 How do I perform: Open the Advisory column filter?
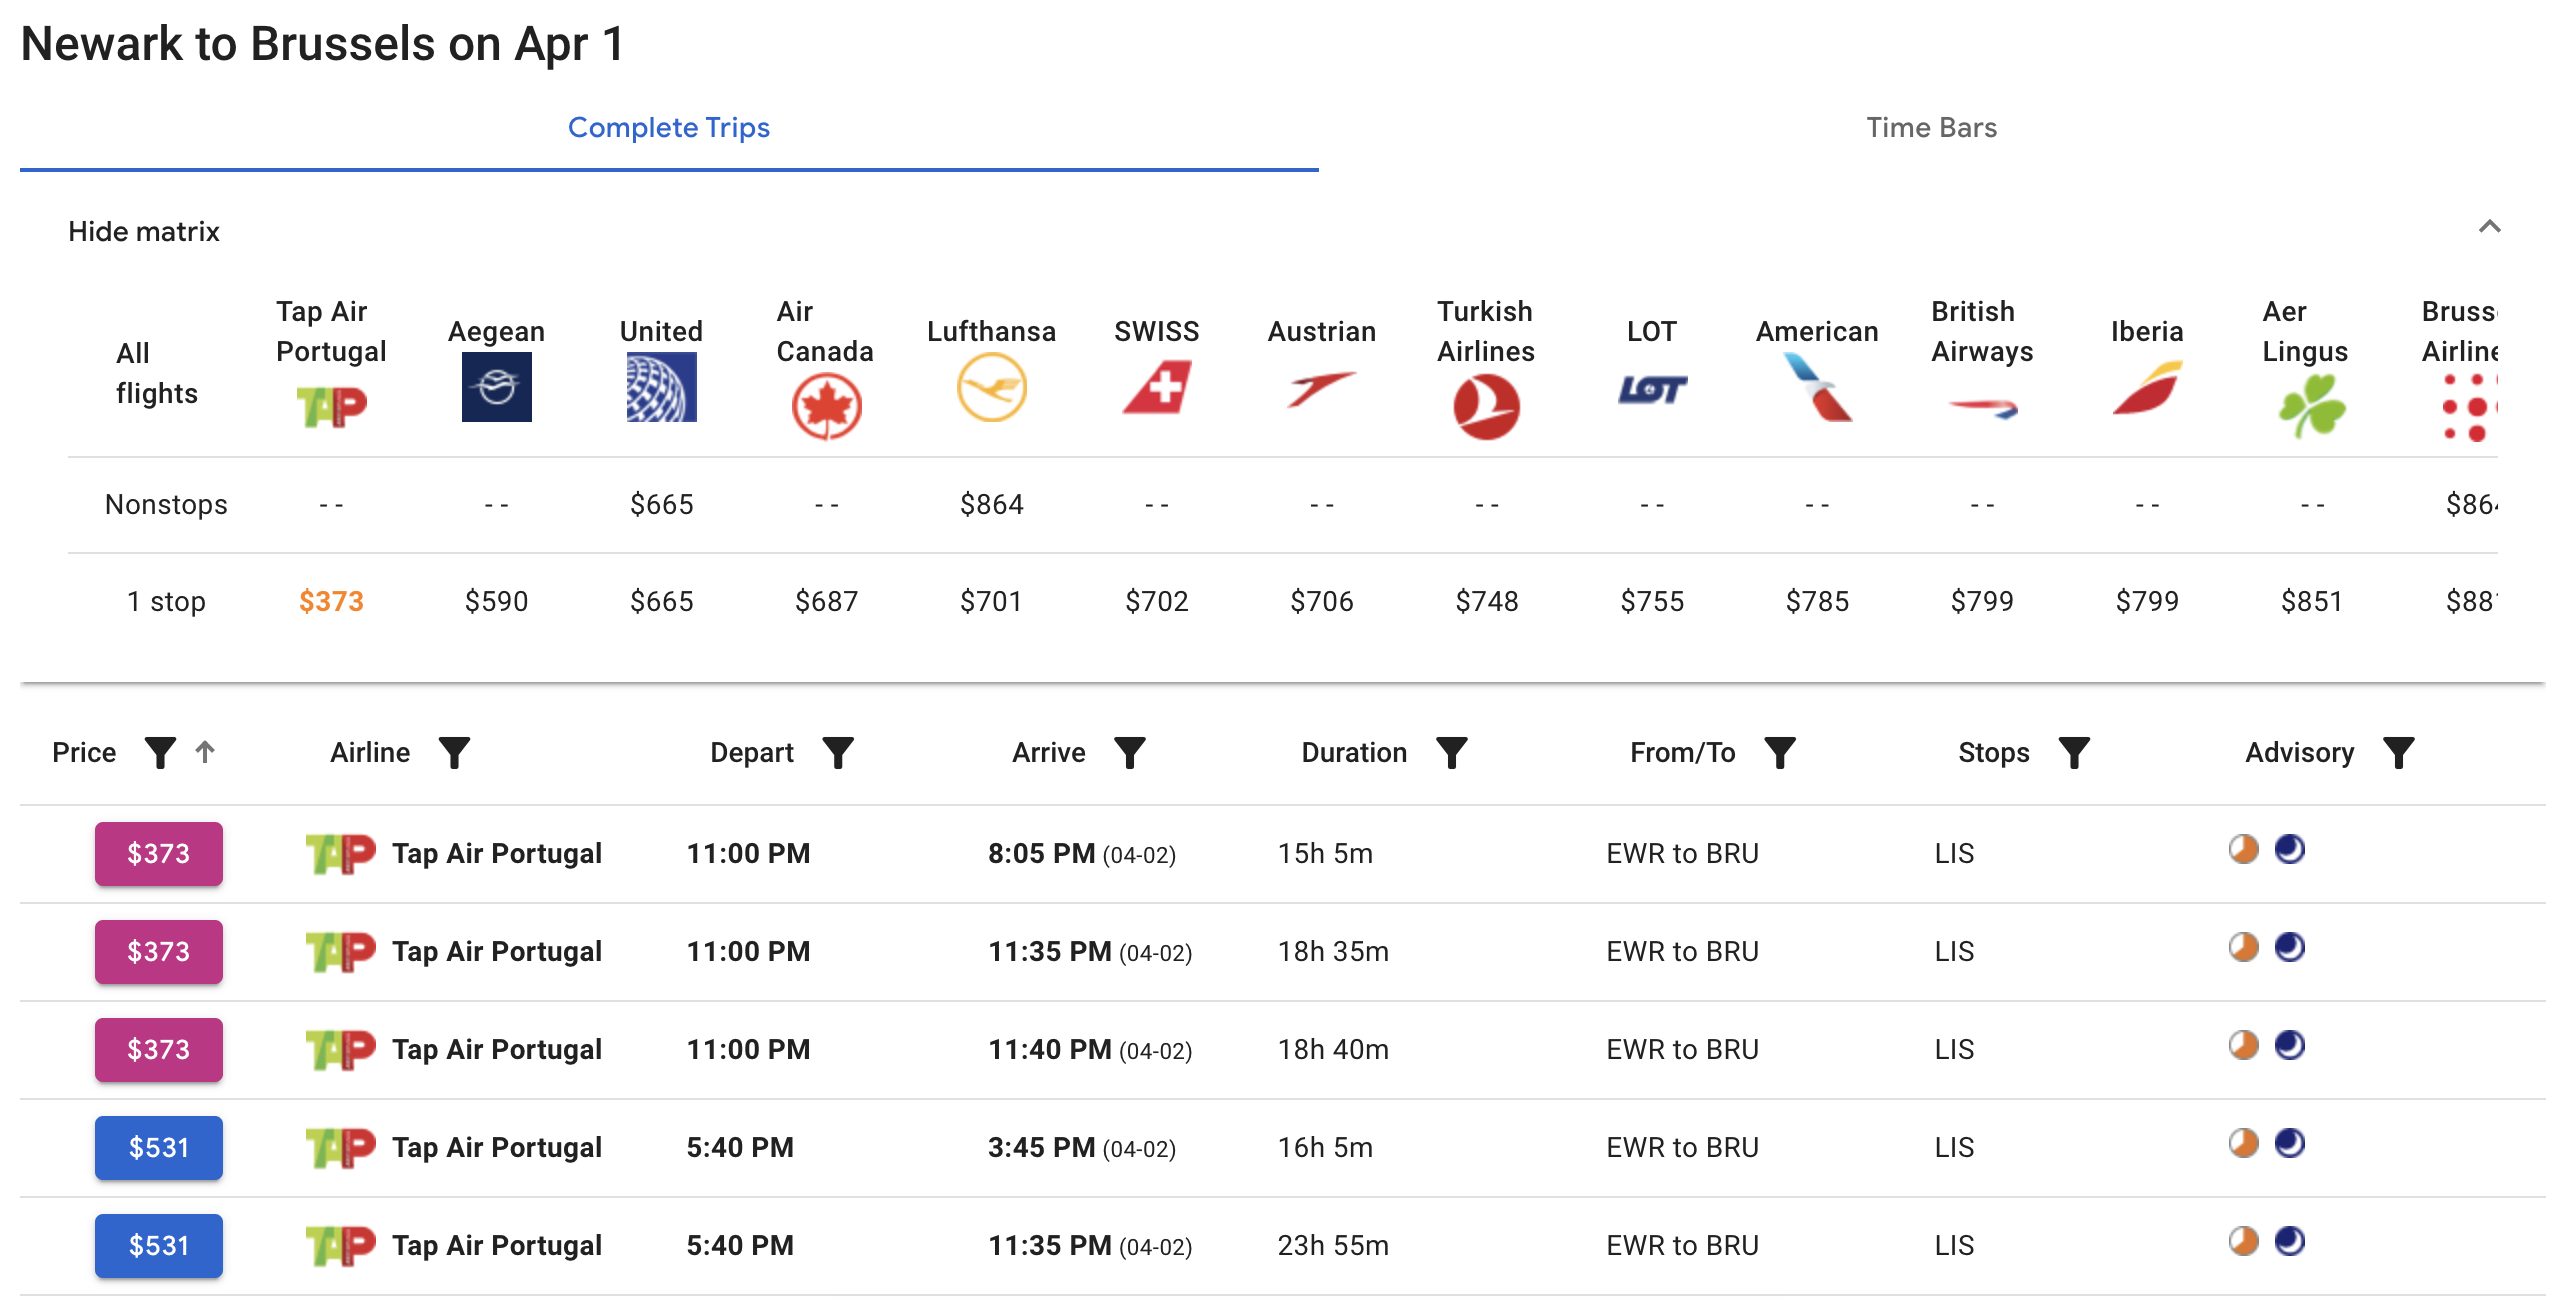2399,752
